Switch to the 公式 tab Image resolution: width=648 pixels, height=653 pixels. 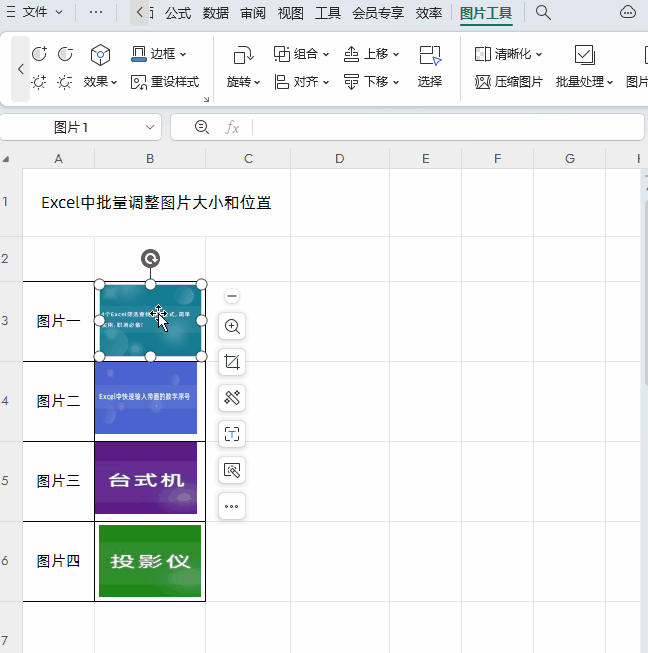click(178, 13)
